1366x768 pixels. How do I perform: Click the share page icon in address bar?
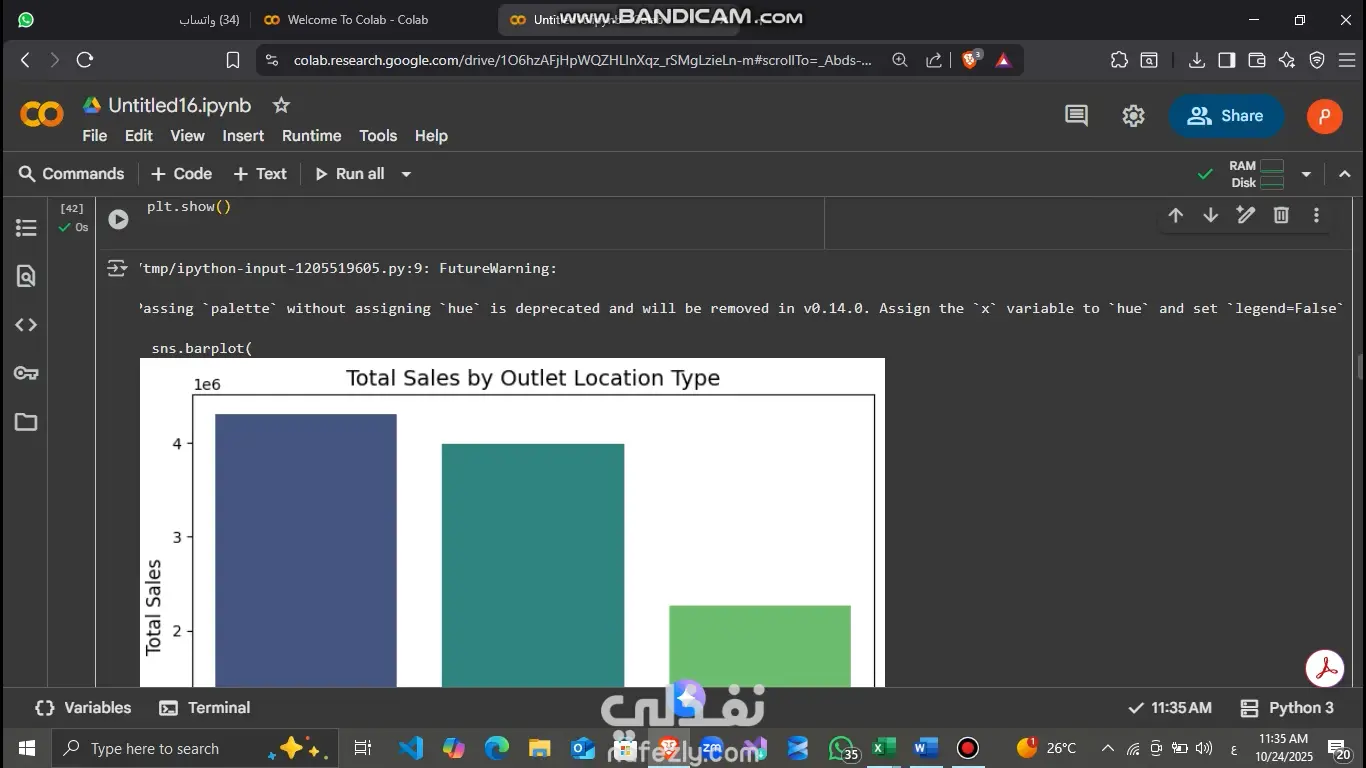pos(934,60)
